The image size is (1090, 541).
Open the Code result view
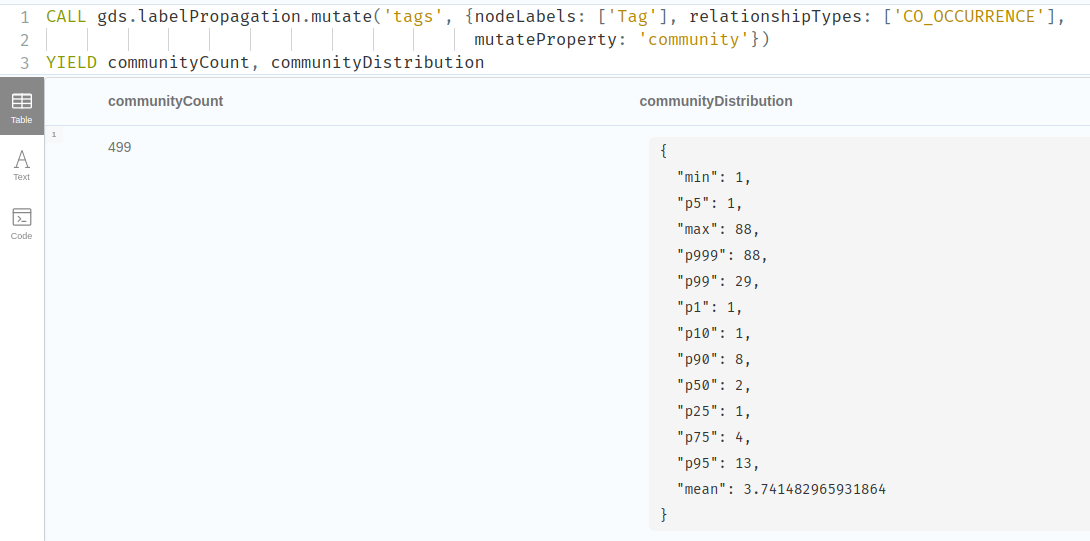coord(21,223)
